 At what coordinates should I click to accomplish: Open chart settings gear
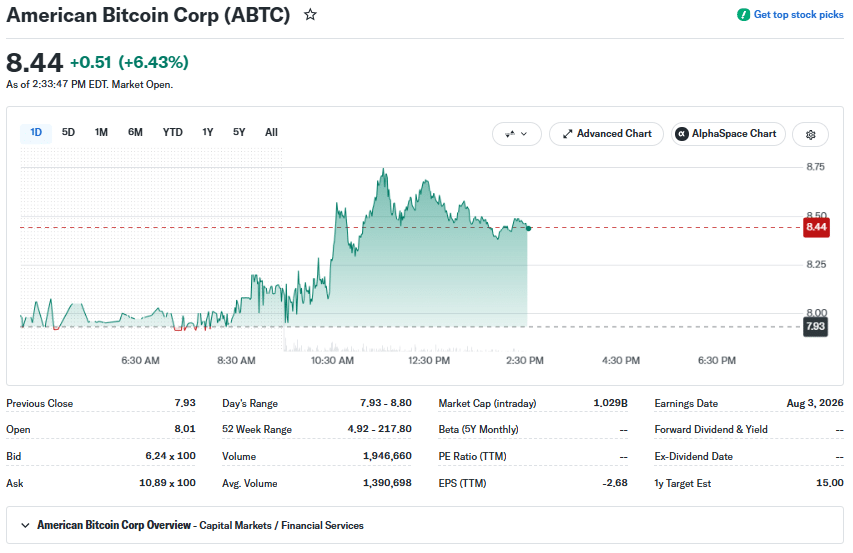point(810,134)
